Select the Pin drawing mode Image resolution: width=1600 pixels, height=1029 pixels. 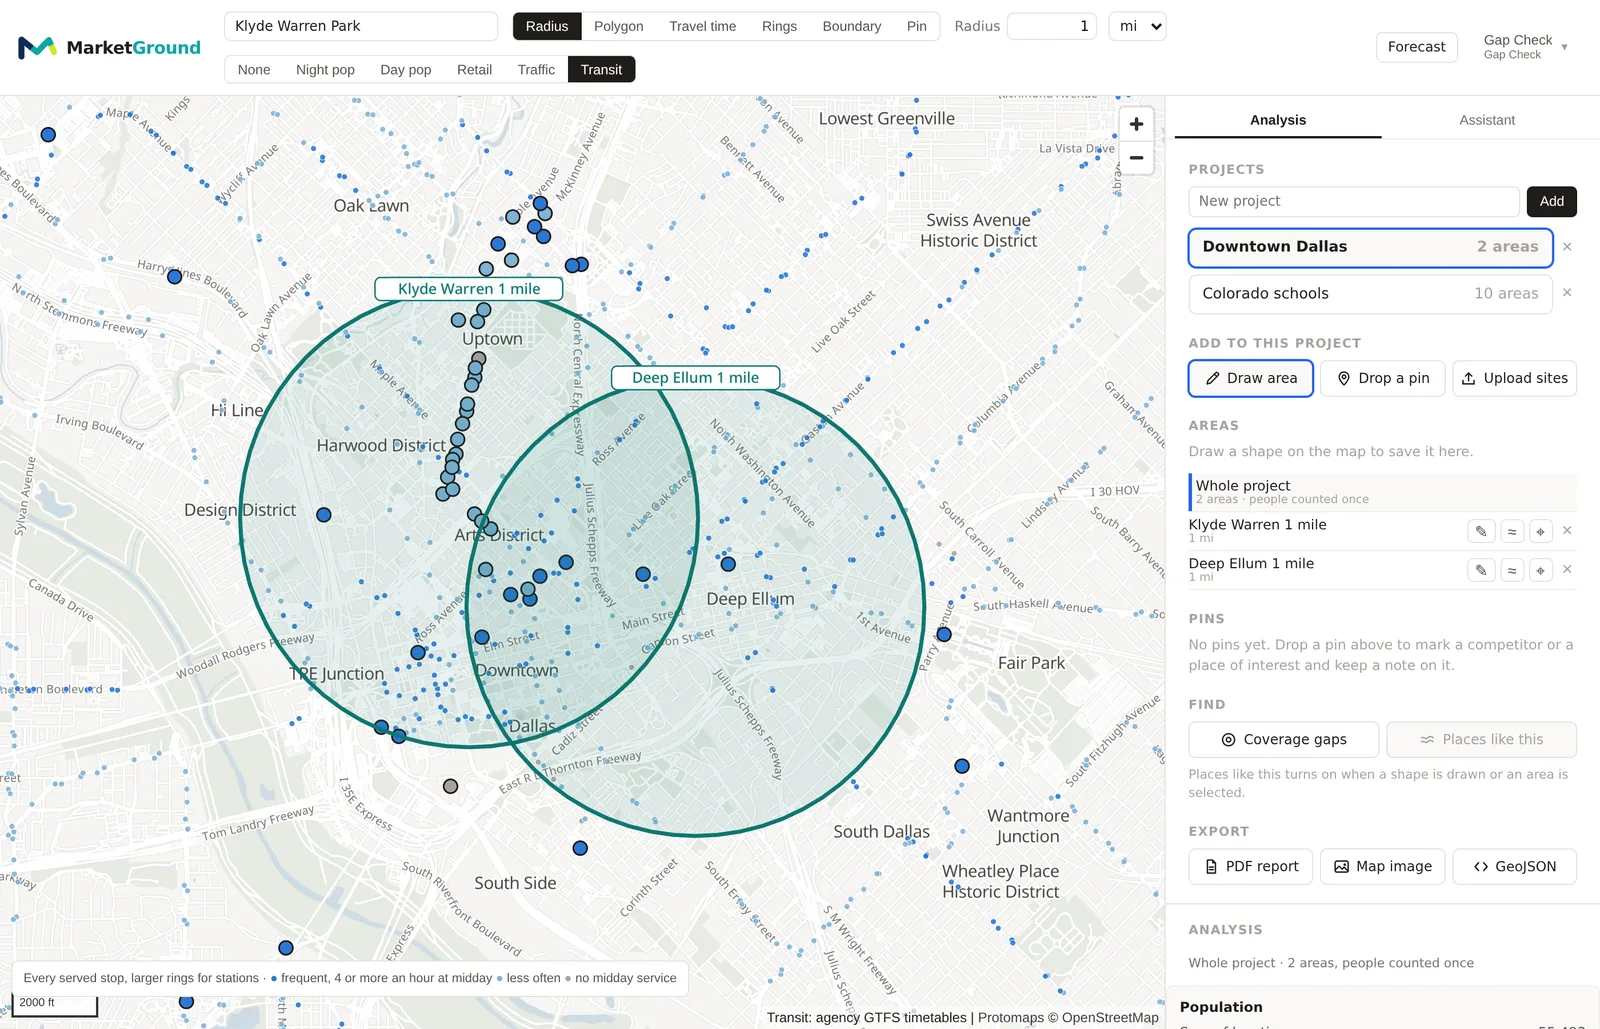(917, 26)
